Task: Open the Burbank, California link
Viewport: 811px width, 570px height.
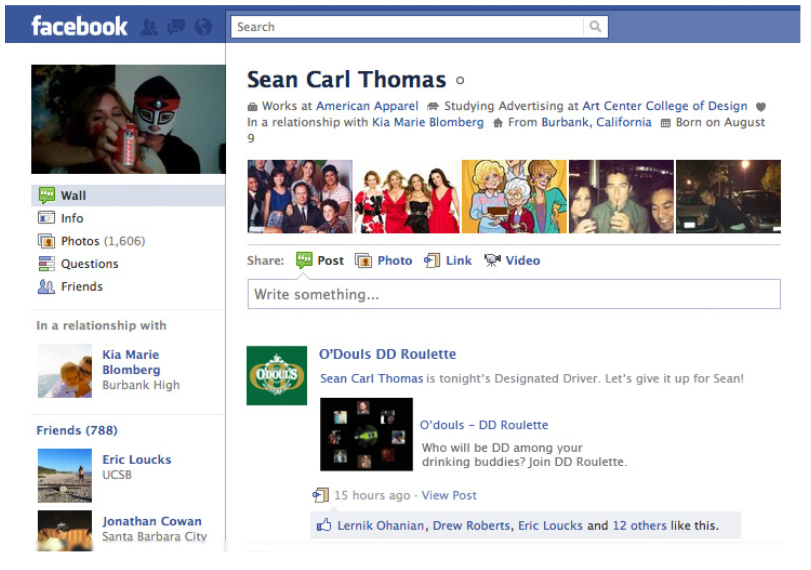Action: tap(596, 123)
